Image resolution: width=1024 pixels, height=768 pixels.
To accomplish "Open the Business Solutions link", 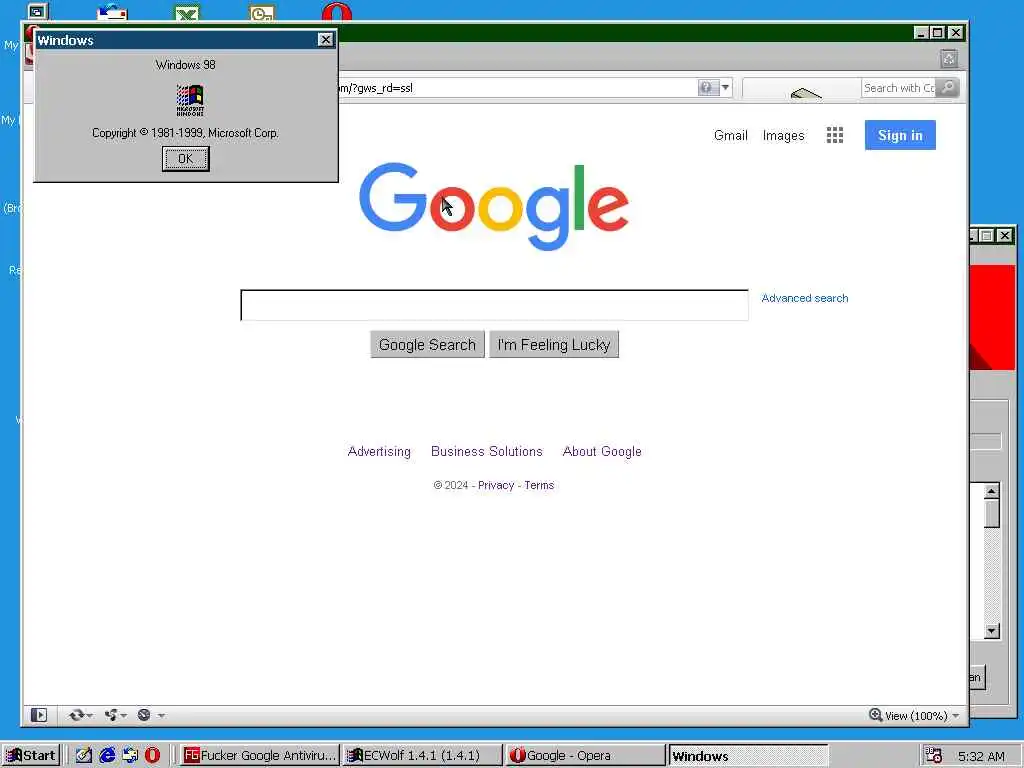I will click(487, 451).
